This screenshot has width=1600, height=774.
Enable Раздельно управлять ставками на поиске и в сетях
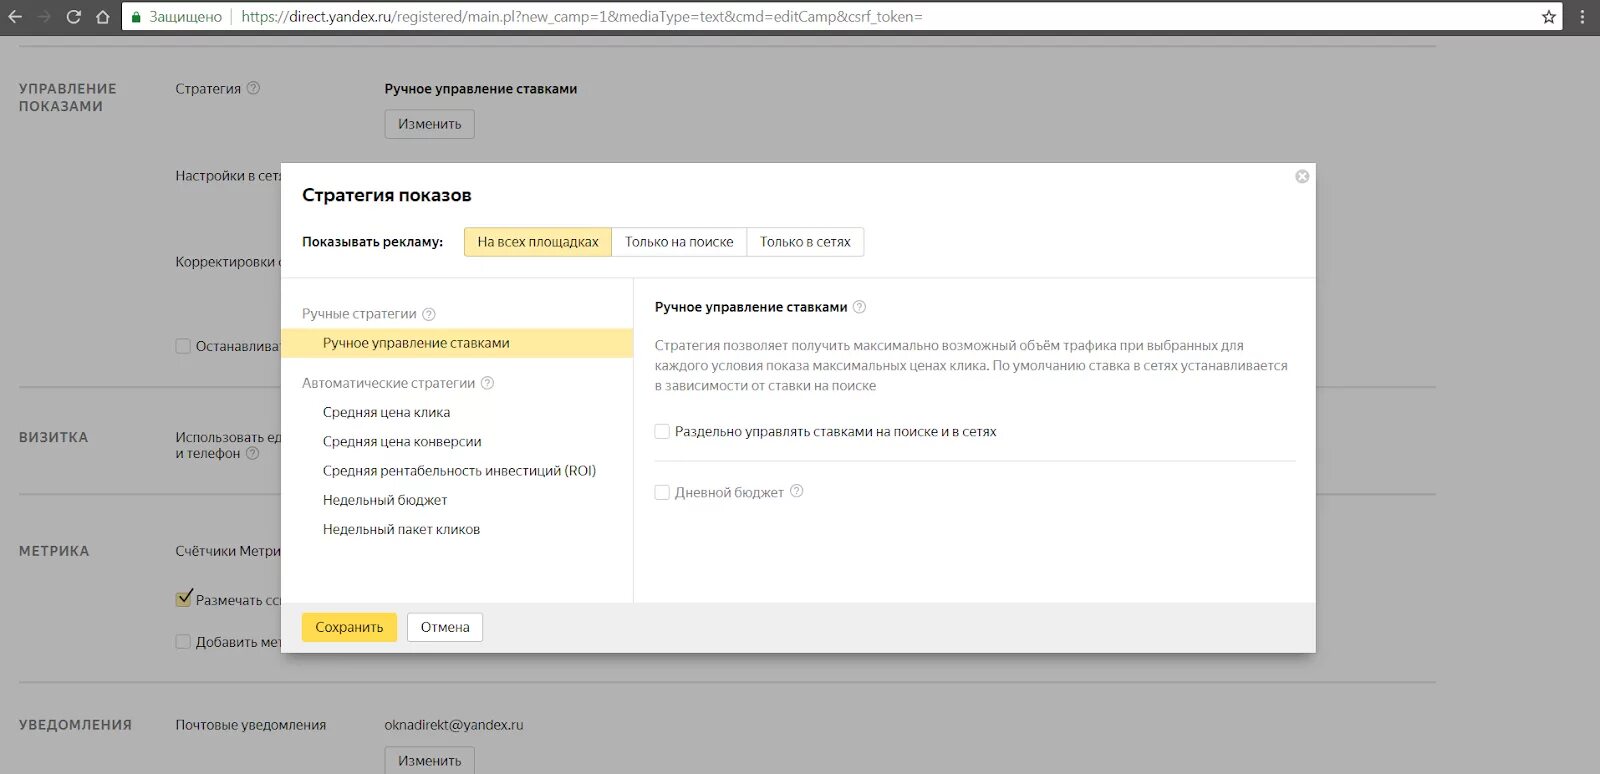(662, 432)
